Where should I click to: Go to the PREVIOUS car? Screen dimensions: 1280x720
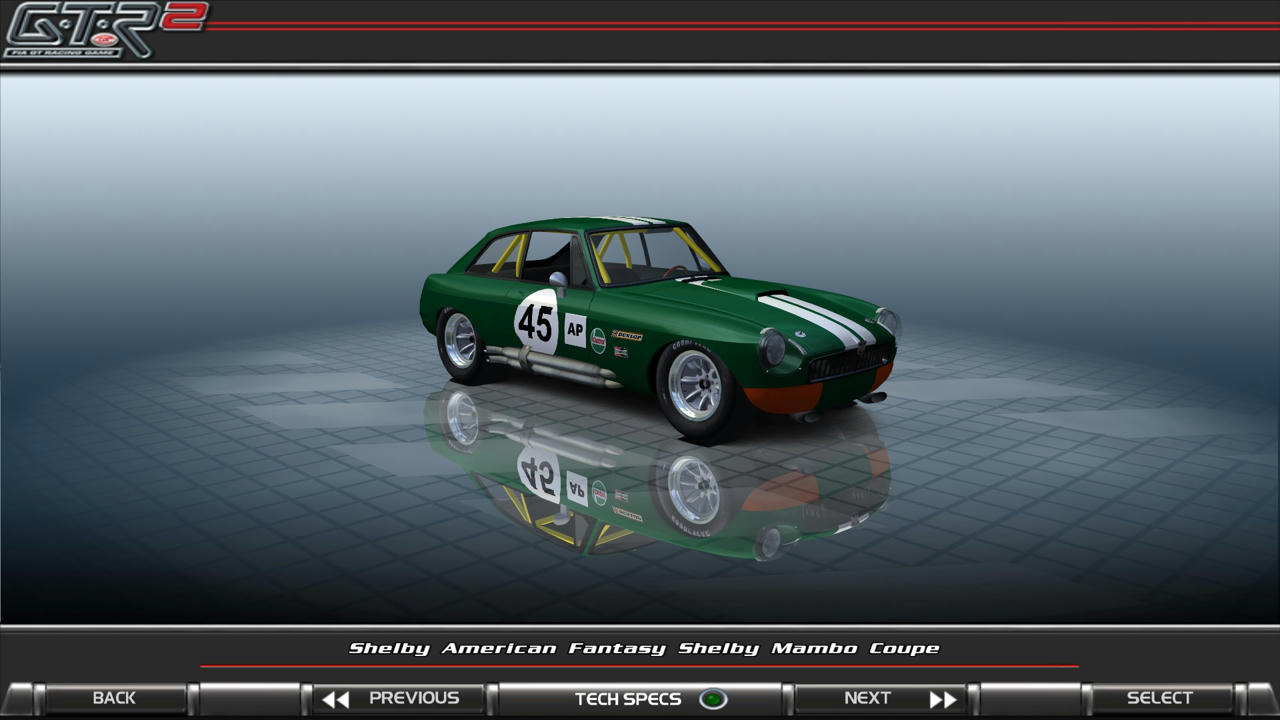(399, 699)
